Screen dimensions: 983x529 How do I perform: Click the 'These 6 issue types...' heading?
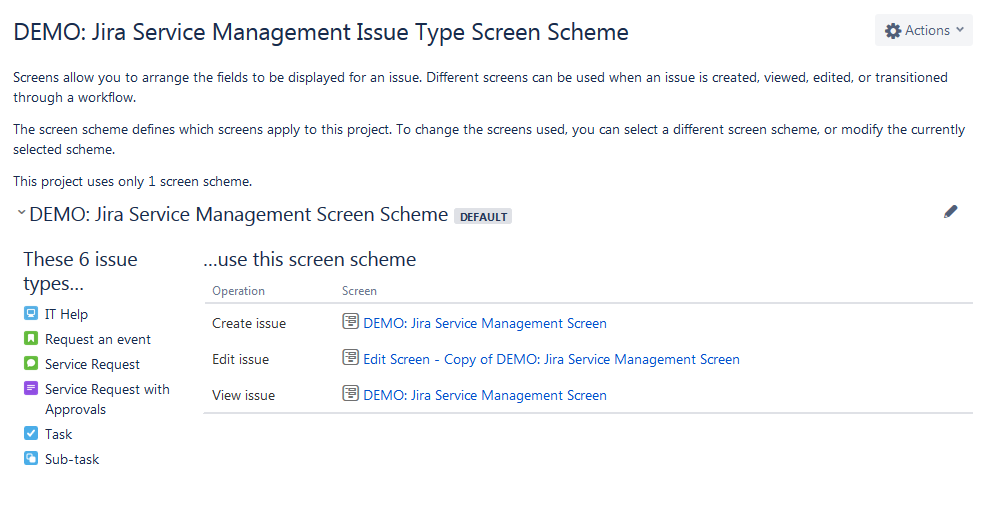(x=80, y=271)
